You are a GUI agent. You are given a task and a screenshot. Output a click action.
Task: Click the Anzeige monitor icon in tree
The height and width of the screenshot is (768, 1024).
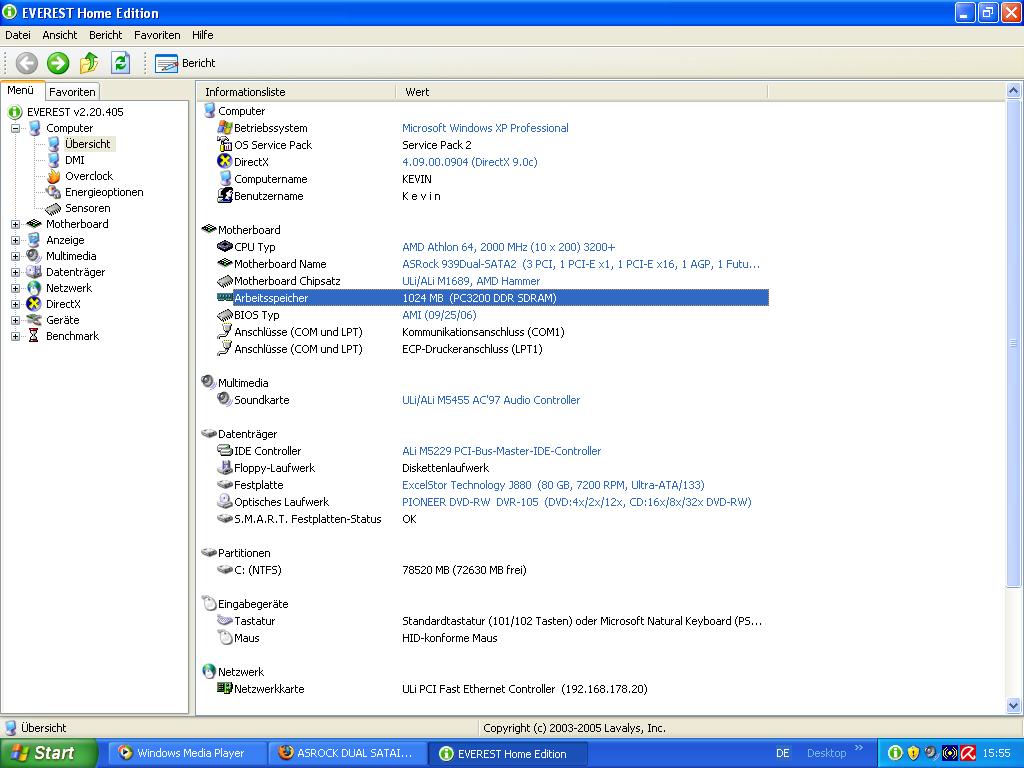[x=33, y=240]
